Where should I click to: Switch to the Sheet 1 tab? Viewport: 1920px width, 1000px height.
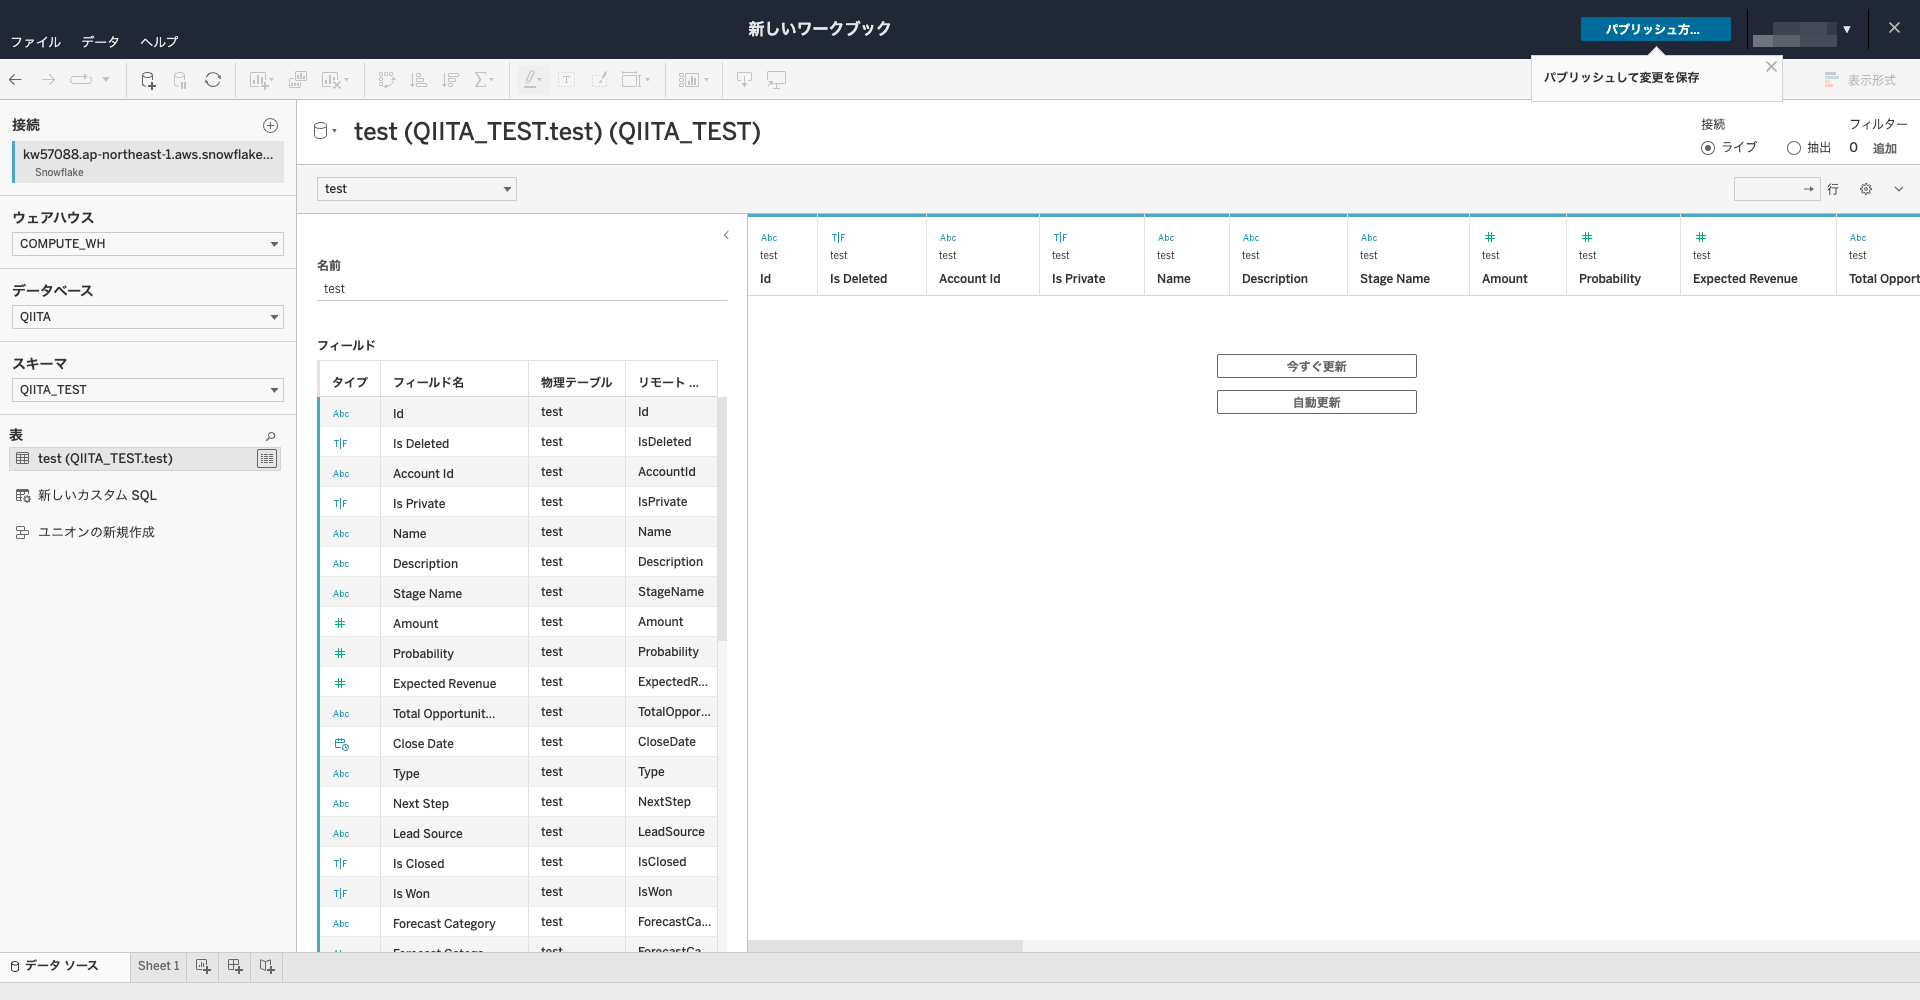click(158, 966)
